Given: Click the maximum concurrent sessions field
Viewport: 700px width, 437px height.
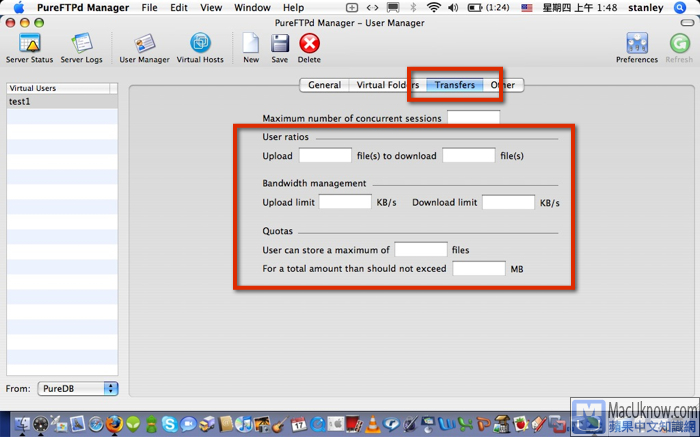Looking at the screenshot, I should click(473, 118).
